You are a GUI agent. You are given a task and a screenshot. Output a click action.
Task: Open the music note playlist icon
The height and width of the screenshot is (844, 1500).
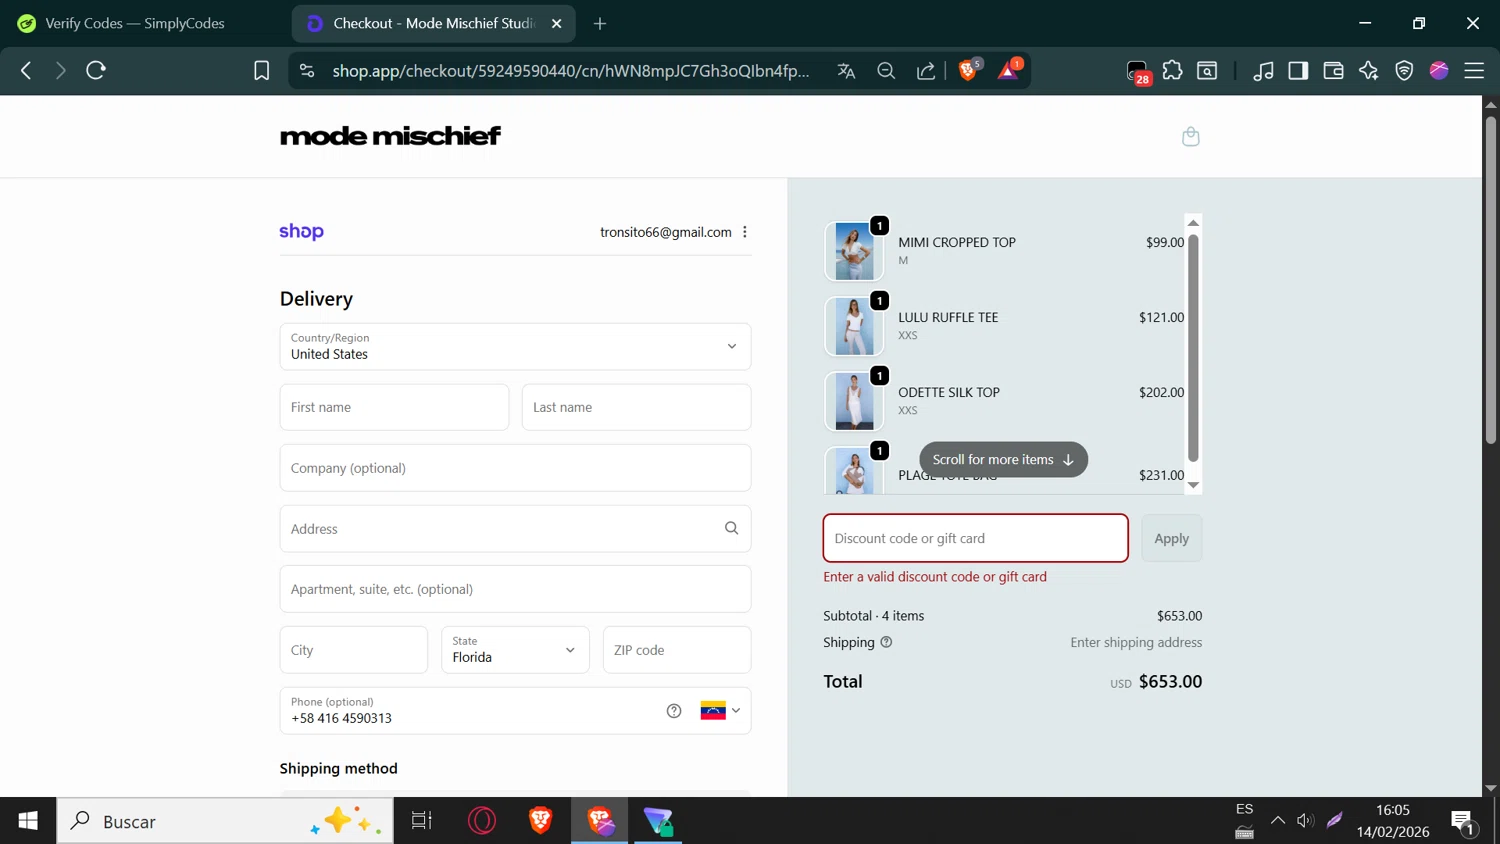point(1264,70)
